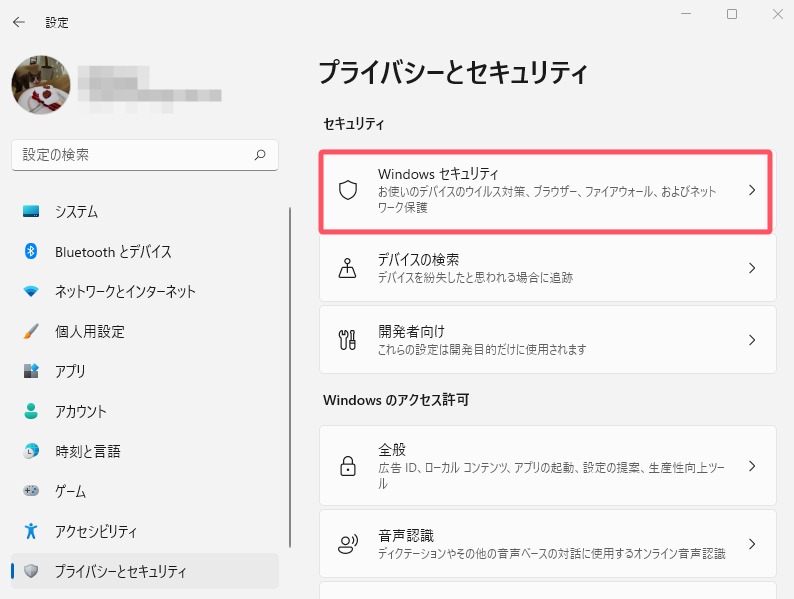Minimize the 設定 window
Viewport: 794px width, 599px height.
tap(686, 14)
